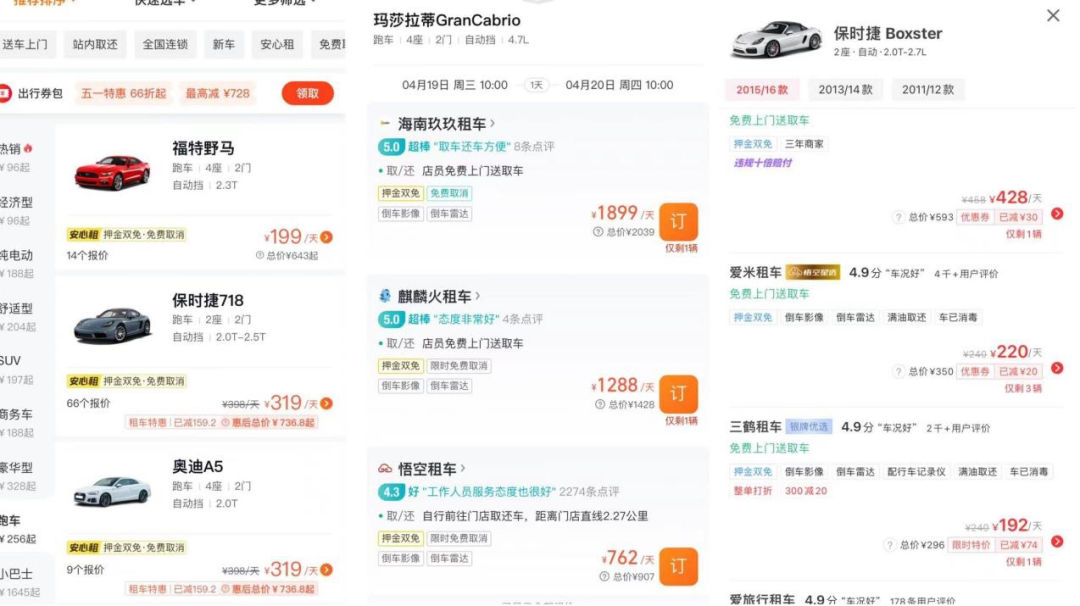Viewport: 1080px width, 606px height.
Task: Select the 2013/14款 model year tab
Action: (x=845, y=90)
